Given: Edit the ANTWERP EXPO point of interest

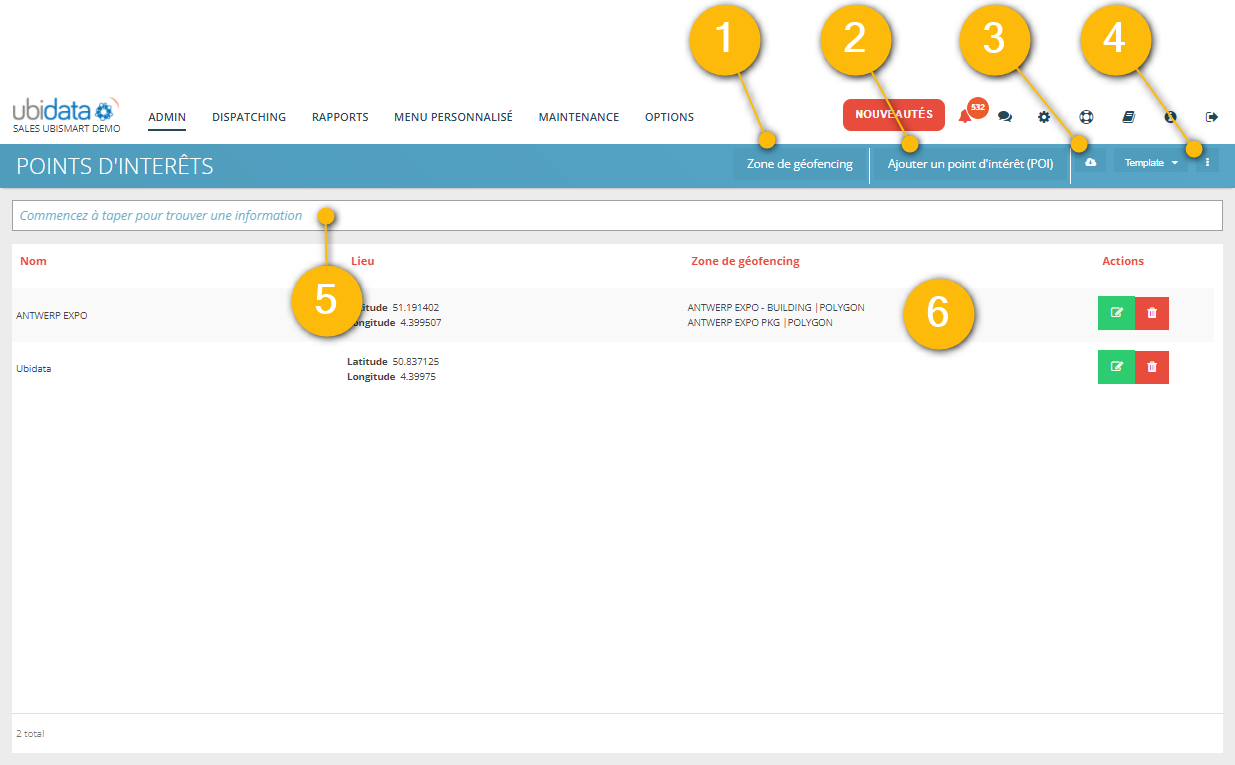Looking at the screenshot, I should pyautogui.click(x=1116, y=313).
